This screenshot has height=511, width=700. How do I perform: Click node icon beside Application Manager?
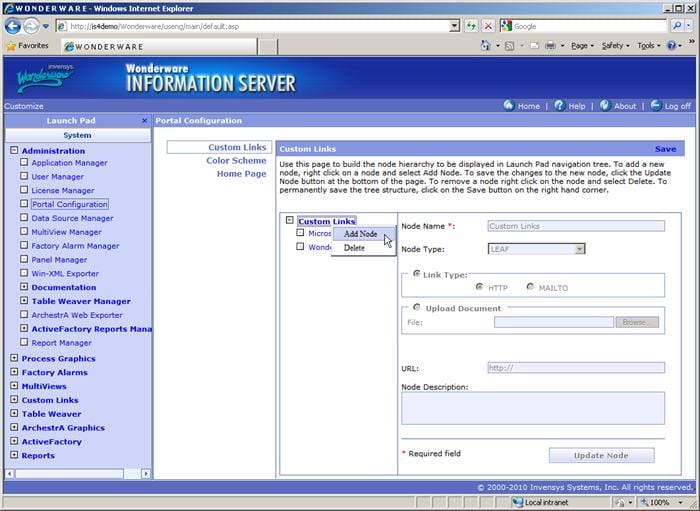point(24,162)
